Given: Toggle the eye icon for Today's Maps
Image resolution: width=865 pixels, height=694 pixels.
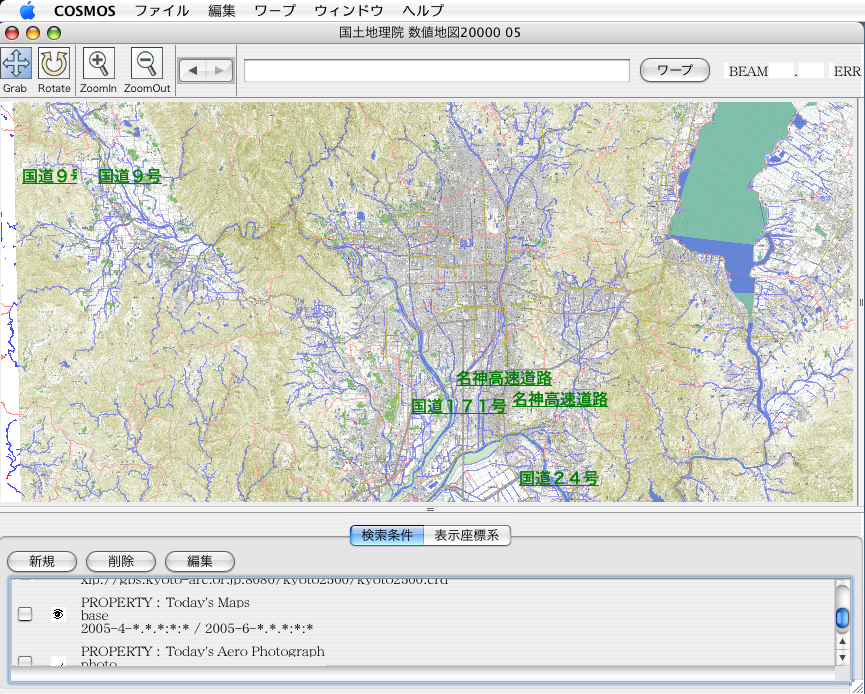Looking at the screenshot, I should click(x=58, y=614).
